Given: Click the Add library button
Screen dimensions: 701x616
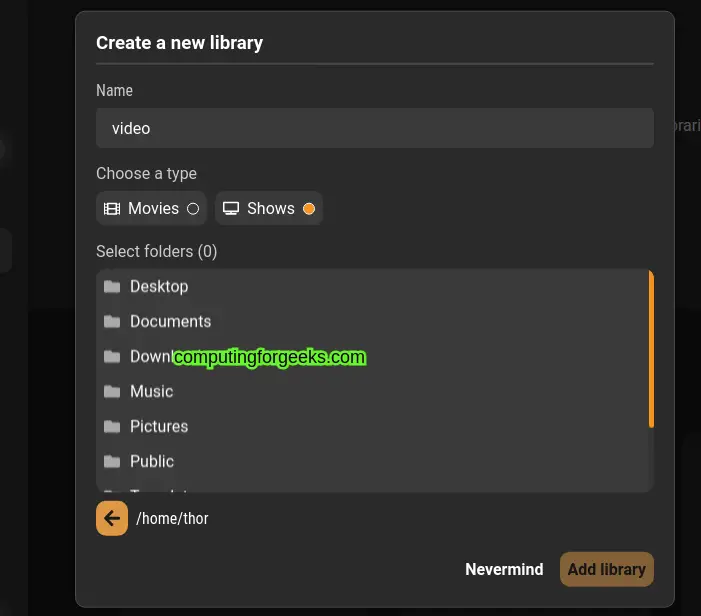Looking at the screenshot, I should coord(607,569).
